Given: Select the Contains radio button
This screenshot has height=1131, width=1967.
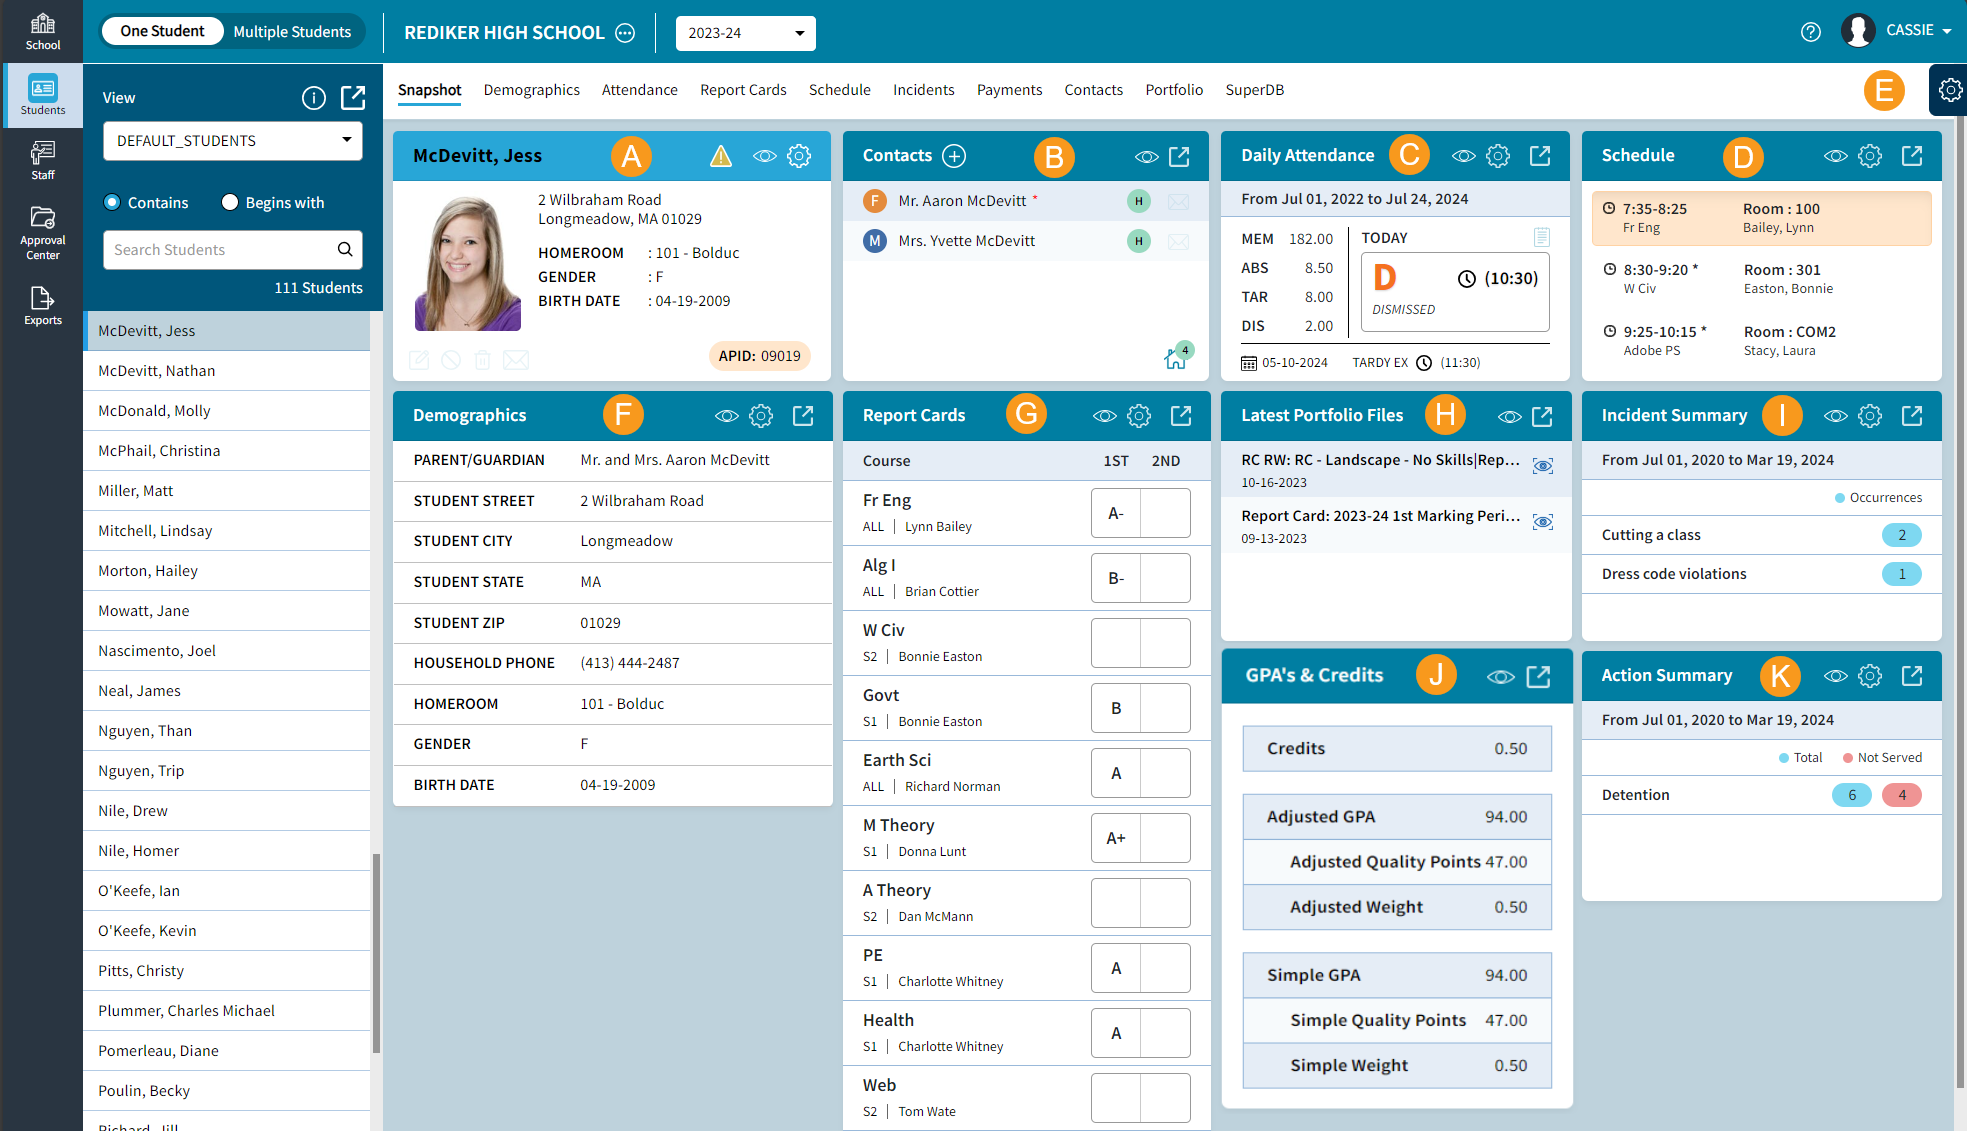Looking at the screenshot, I should point(112,202).
